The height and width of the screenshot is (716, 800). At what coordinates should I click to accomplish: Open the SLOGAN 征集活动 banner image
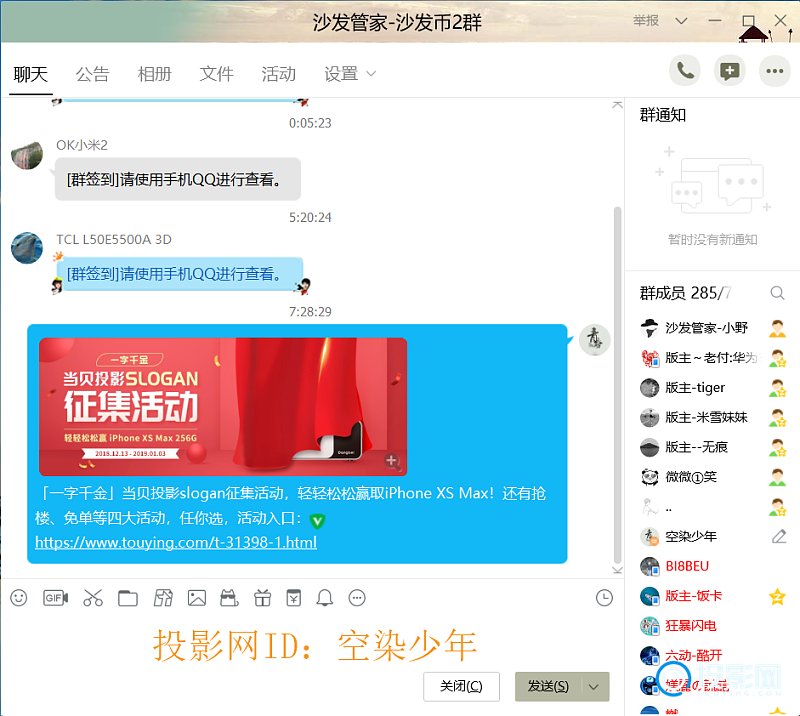223,407
